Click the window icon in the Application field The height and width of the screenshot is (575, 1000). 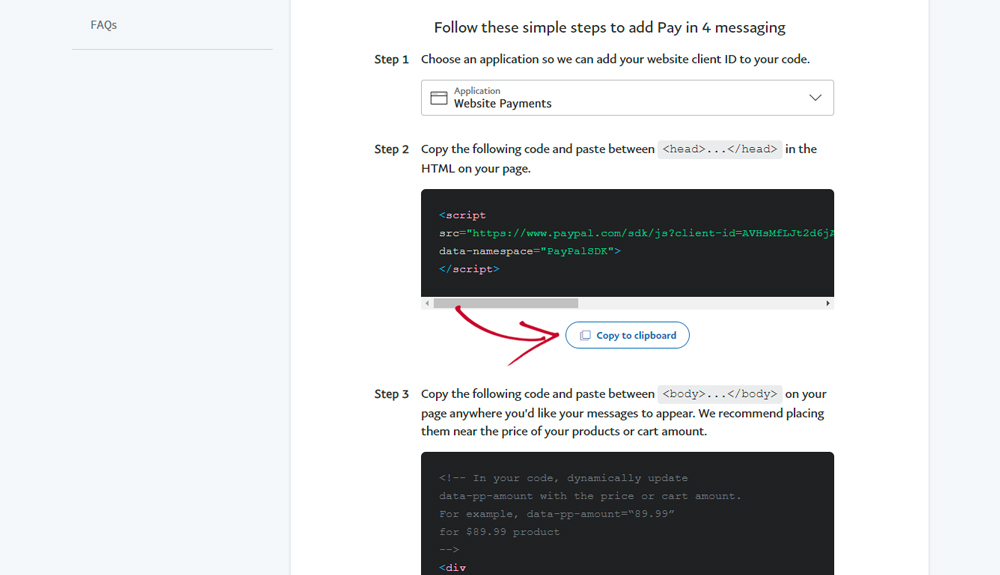[438, 98]
